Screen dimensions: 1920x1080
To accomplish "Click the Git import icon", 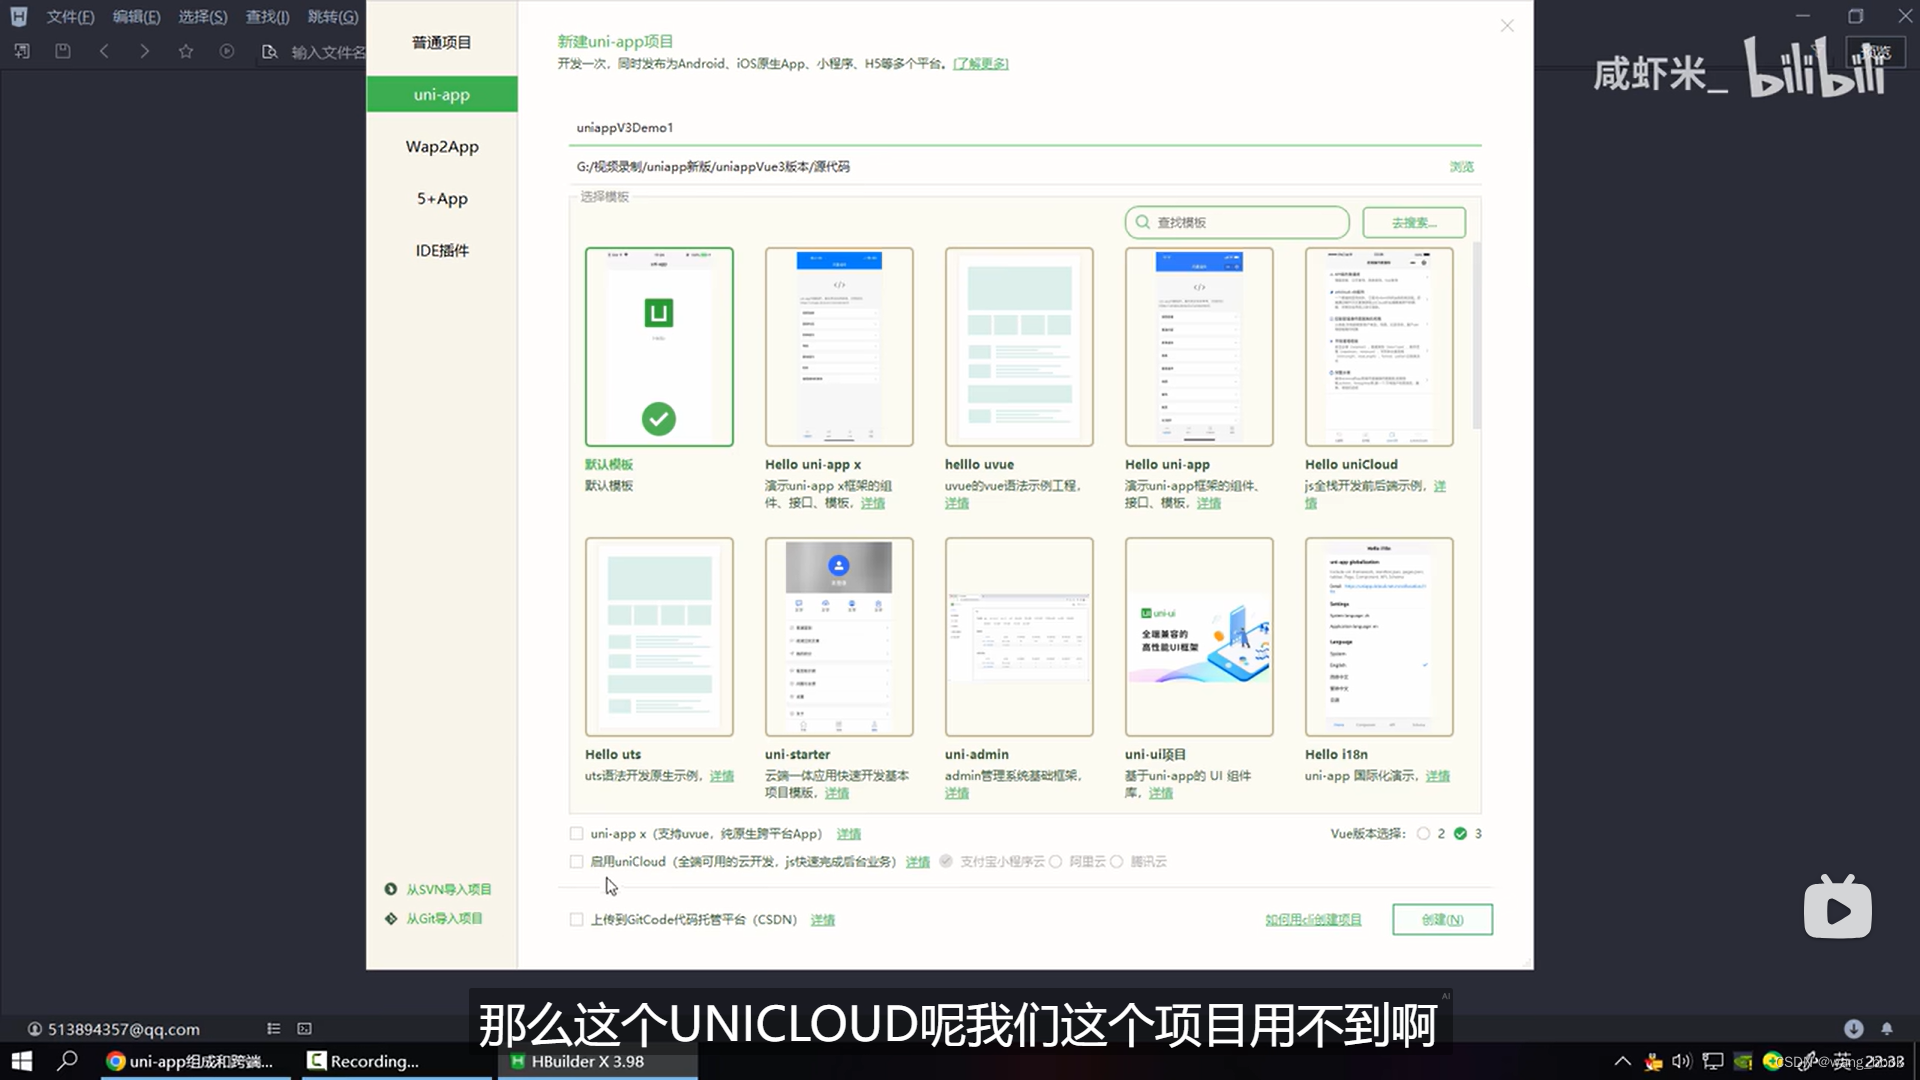I will click(391, 918).
